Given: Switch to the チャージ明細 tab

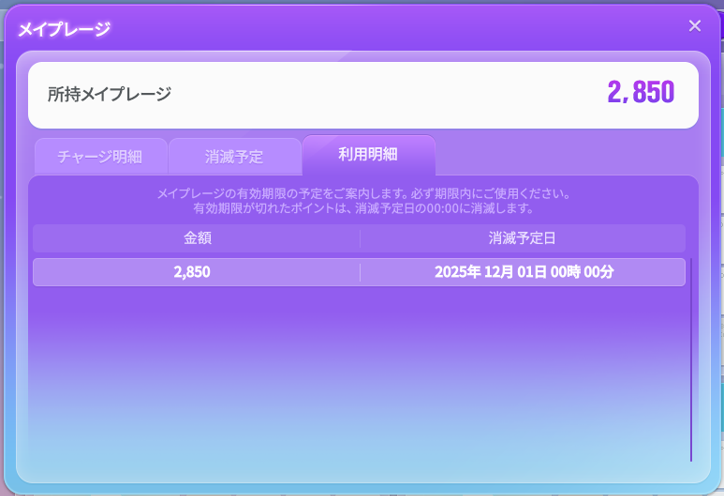Looking at the screenshot, I should (x=100, y=157).
